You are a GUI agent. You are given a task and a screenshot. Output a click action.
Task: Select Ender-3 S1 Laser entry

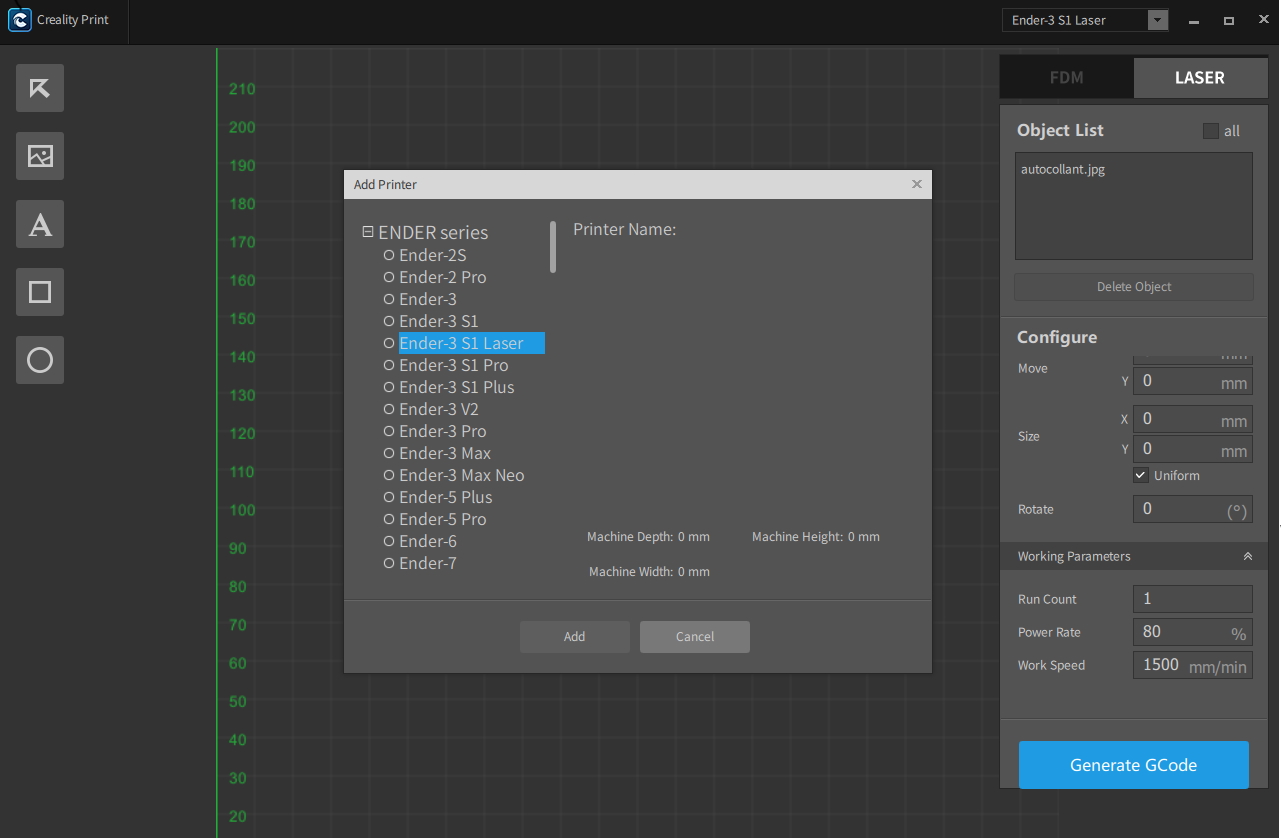tap(464, 343)
